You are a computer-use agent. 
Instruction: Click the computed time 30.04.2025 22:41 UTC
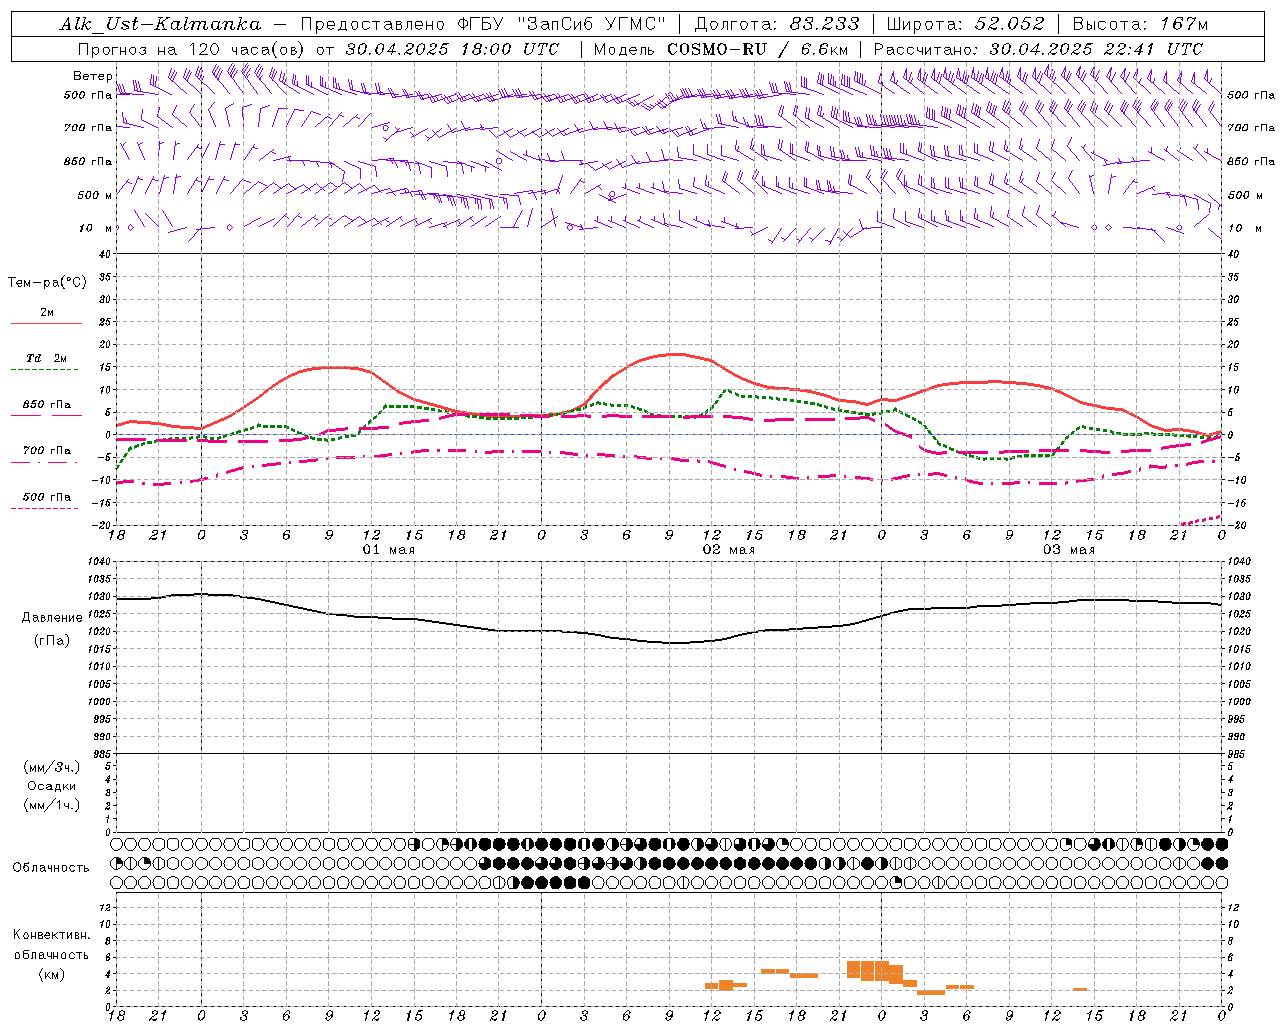click(x=1096, y=49)
